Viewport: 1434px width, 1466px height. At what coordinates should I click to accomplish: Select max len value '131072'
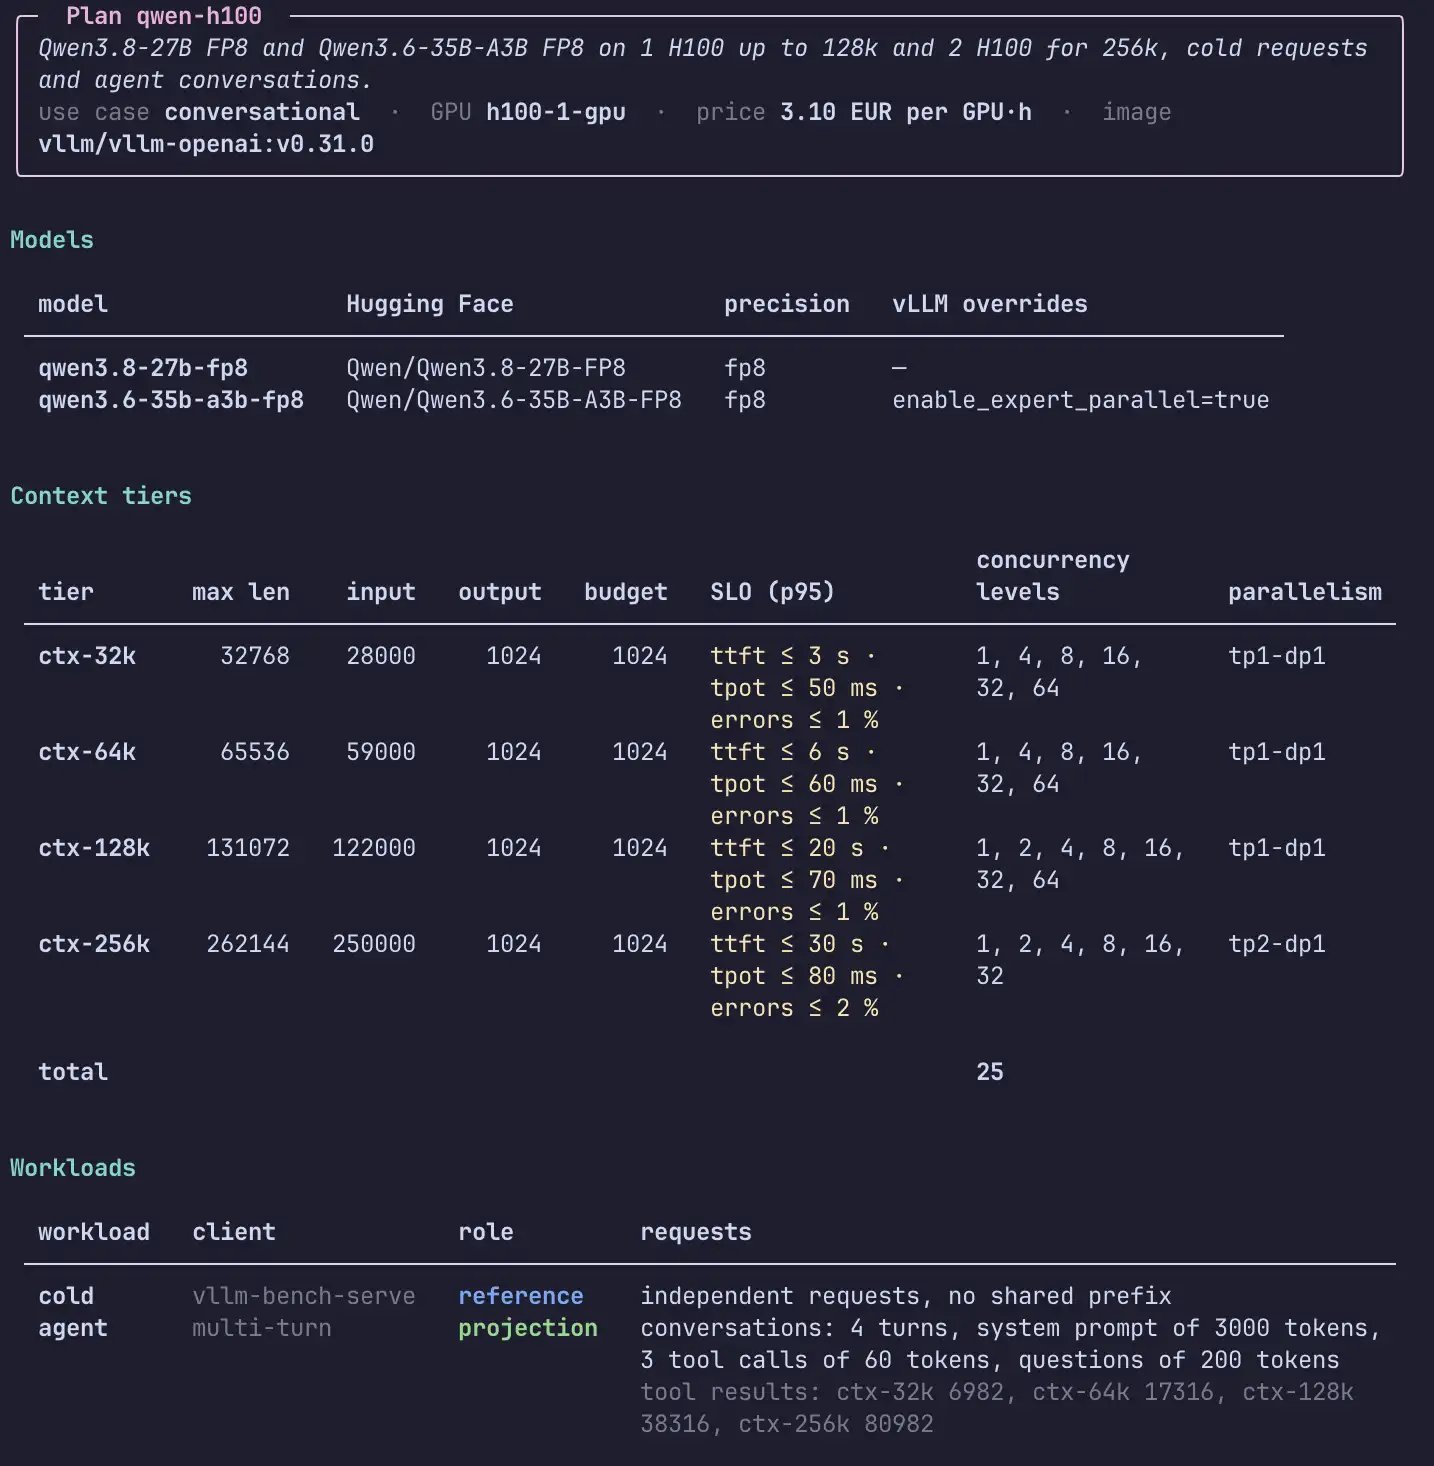(248, 848)
